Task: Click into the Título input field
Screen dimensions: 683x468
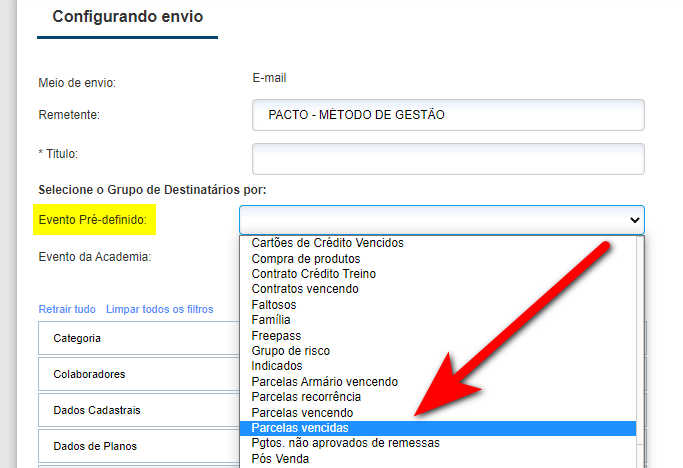Action: point(448,158)
